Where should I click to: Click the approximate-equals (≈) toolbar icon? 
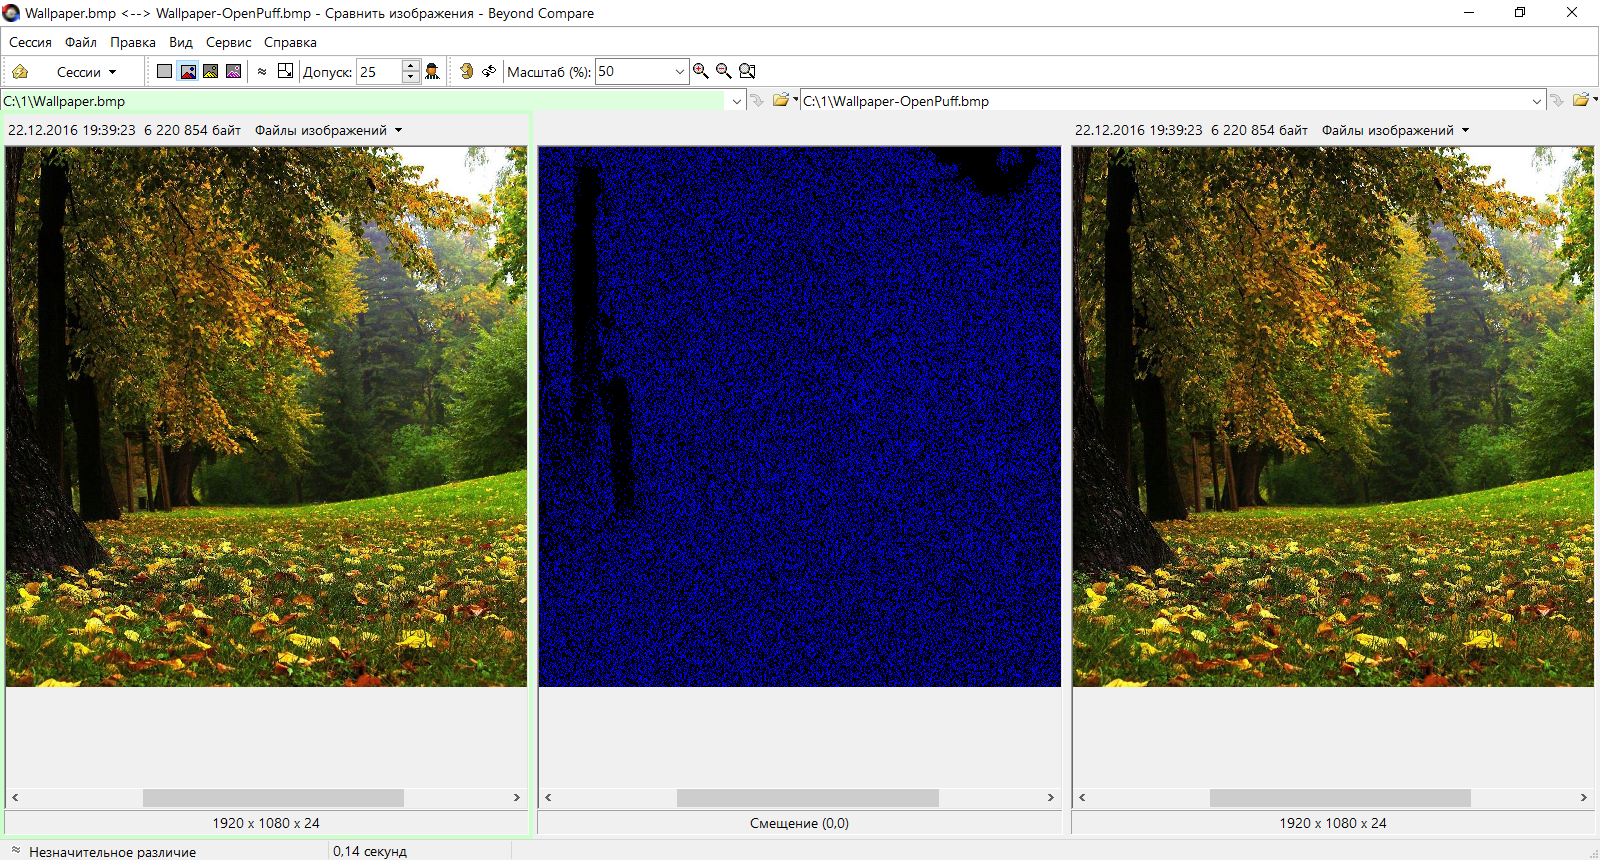[x=262, y=71]
